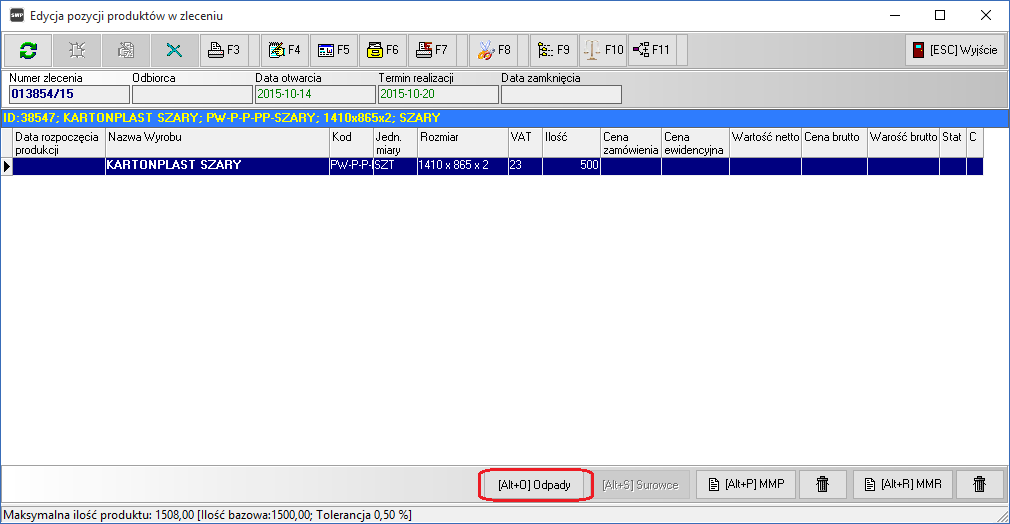Click the [ESC] Wyjście exit button
Image resolution: width=1010 pixels, height=524 pixels.
pos(953,50)
